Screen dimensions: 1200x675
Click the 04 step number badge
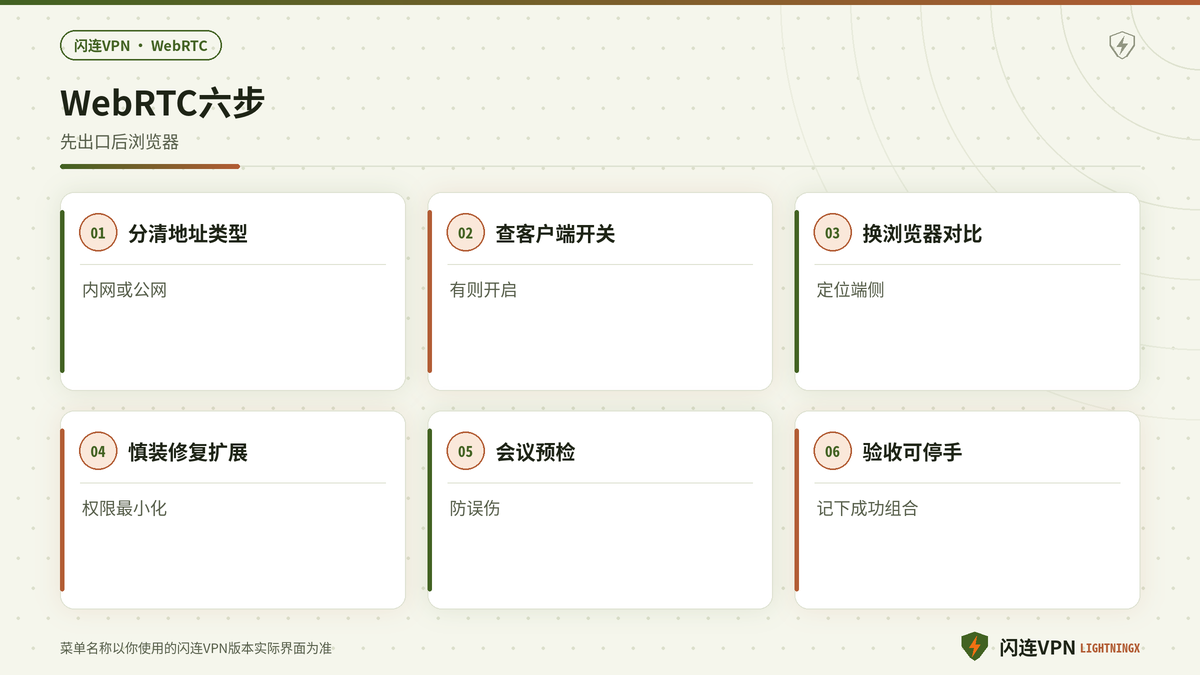pos(98,451)
